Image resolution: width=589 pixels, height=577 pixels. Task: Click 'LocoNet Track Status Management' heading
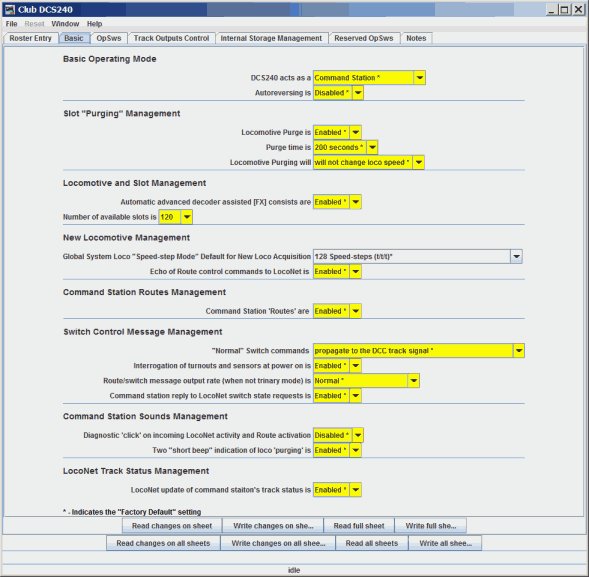[x=136, y=471]
